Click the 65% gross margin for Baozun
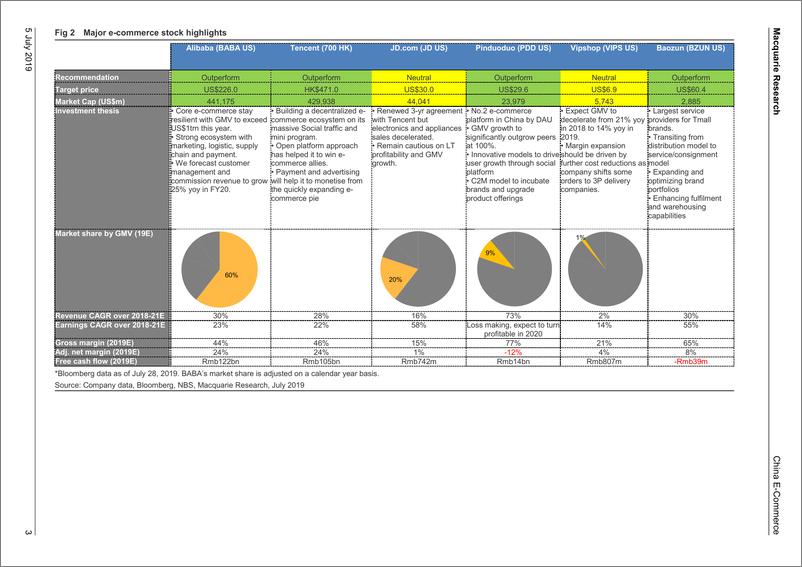 (690, 343)
